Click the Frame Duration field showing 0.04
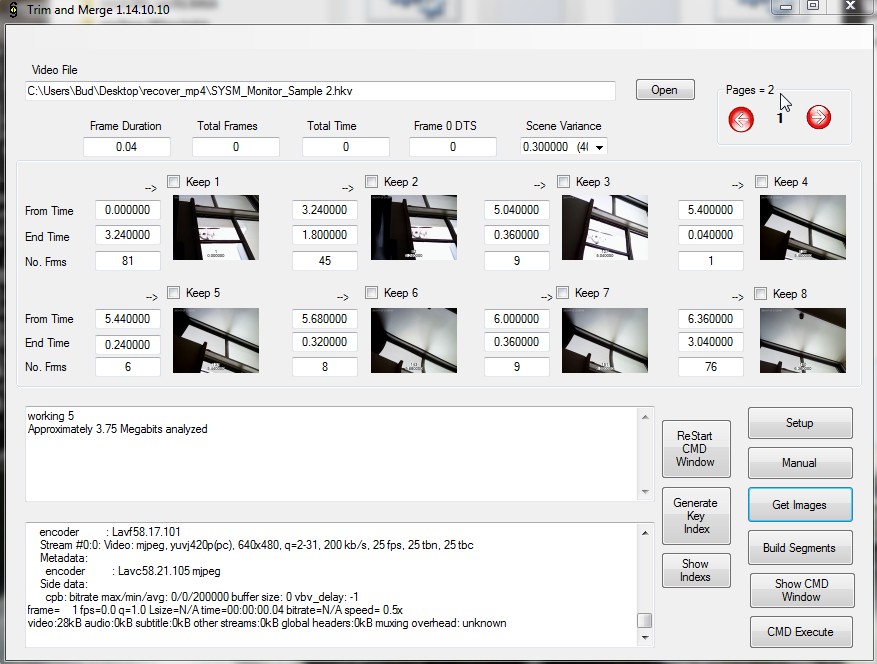This screenshot has width=877, height=664. [127, 147]
